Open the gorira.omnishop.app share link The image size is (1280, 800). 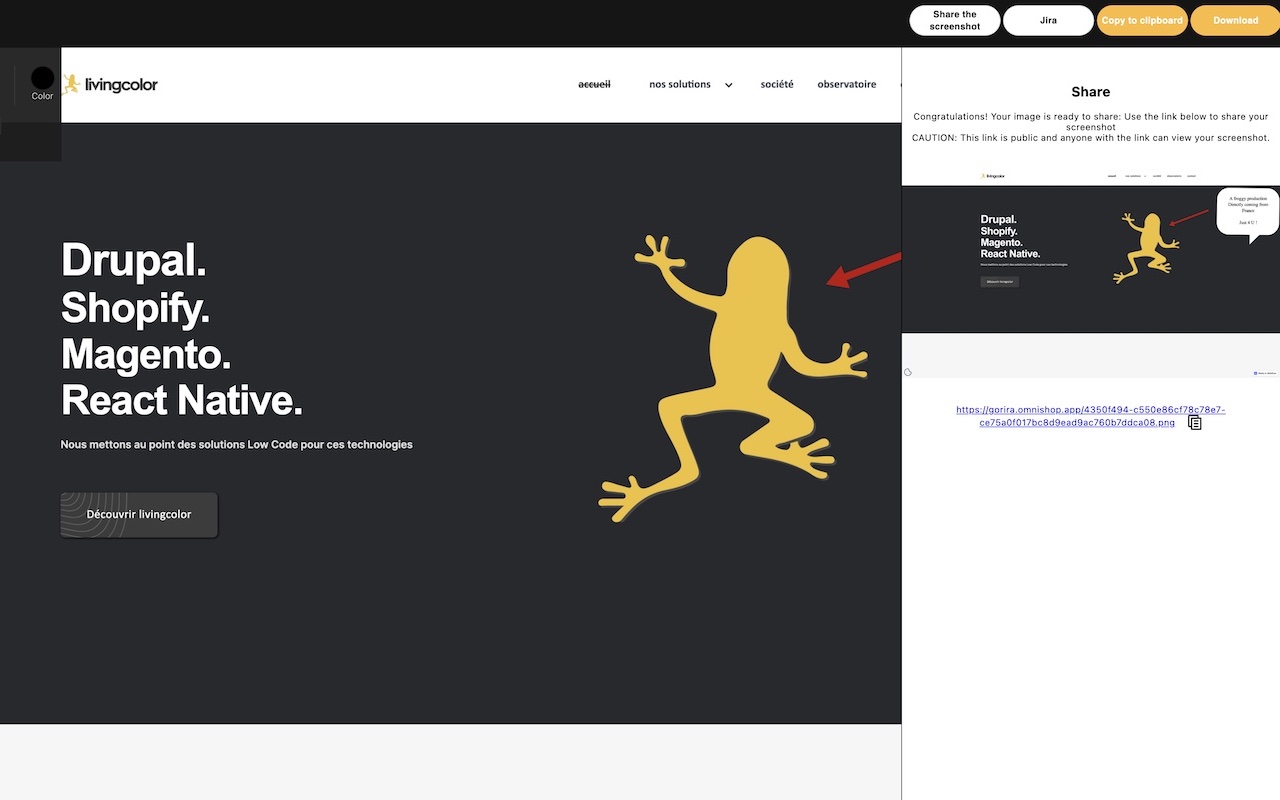click(x=1090, y=416)
